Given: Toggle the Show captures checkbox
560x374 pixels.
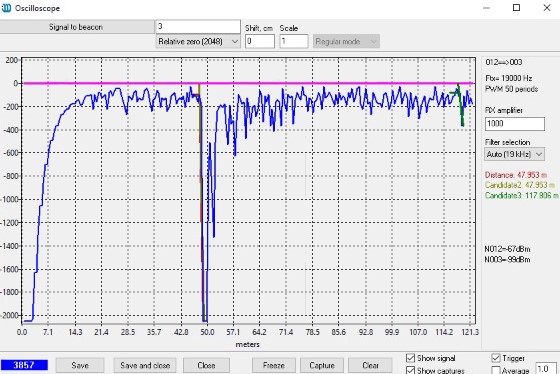Looking at the screenshot, I should (x=411, y=370).
